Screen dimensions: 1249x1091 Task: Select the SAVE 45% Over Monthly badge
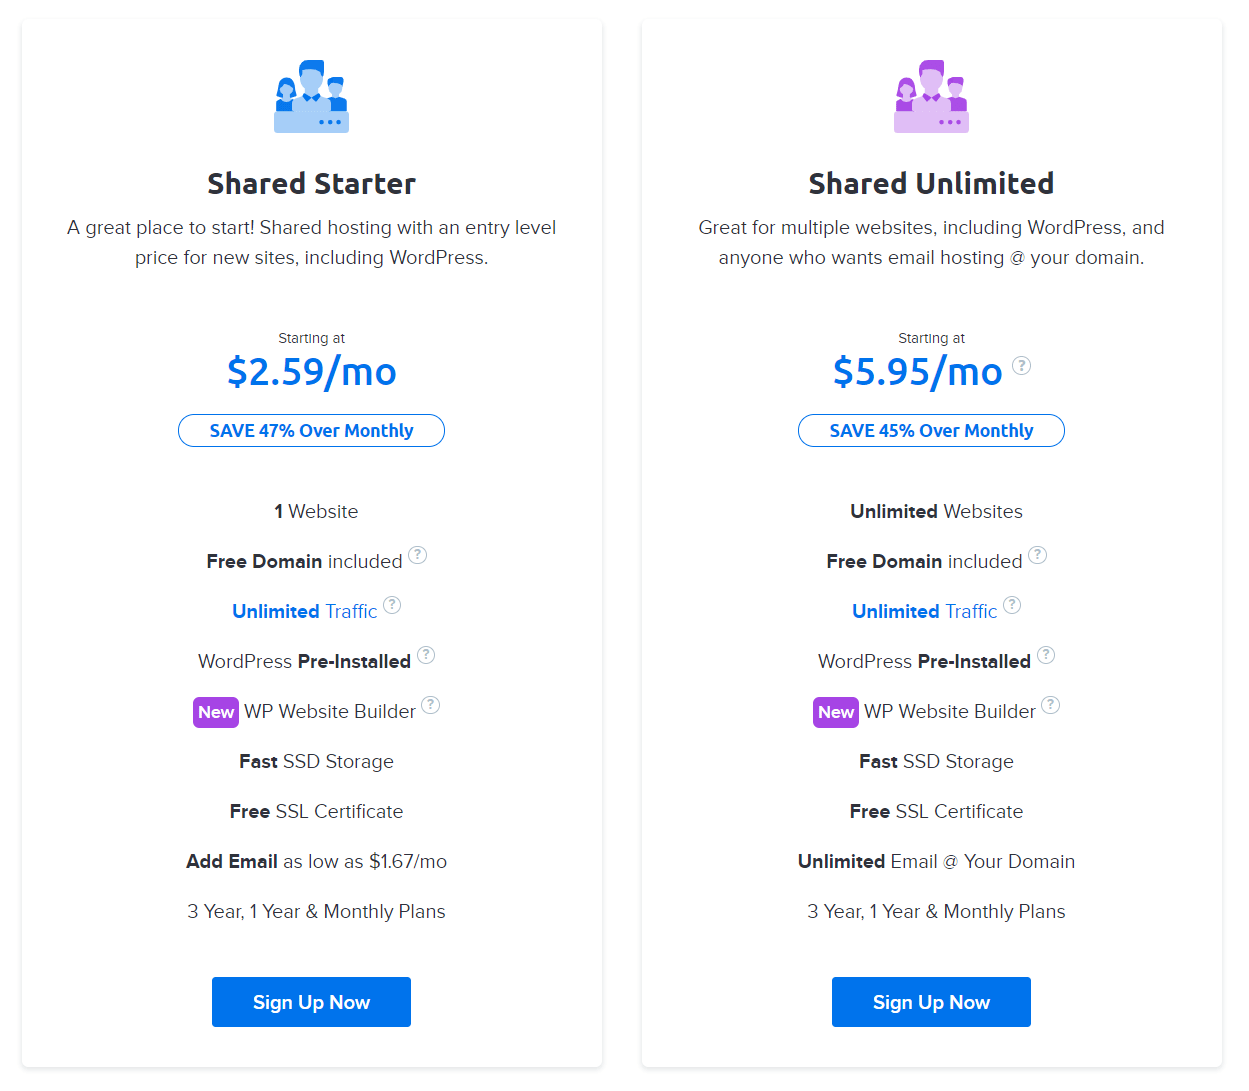pyautogui.click(x=931, y=431)
